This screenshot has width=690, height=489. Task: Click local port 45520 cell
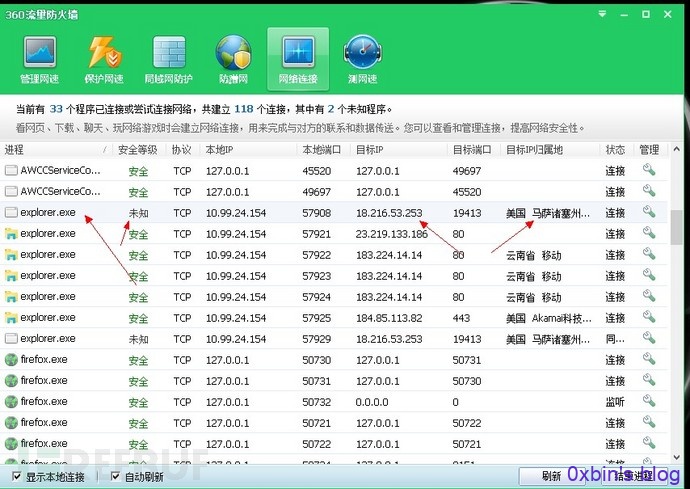click(x=316, y=171)
